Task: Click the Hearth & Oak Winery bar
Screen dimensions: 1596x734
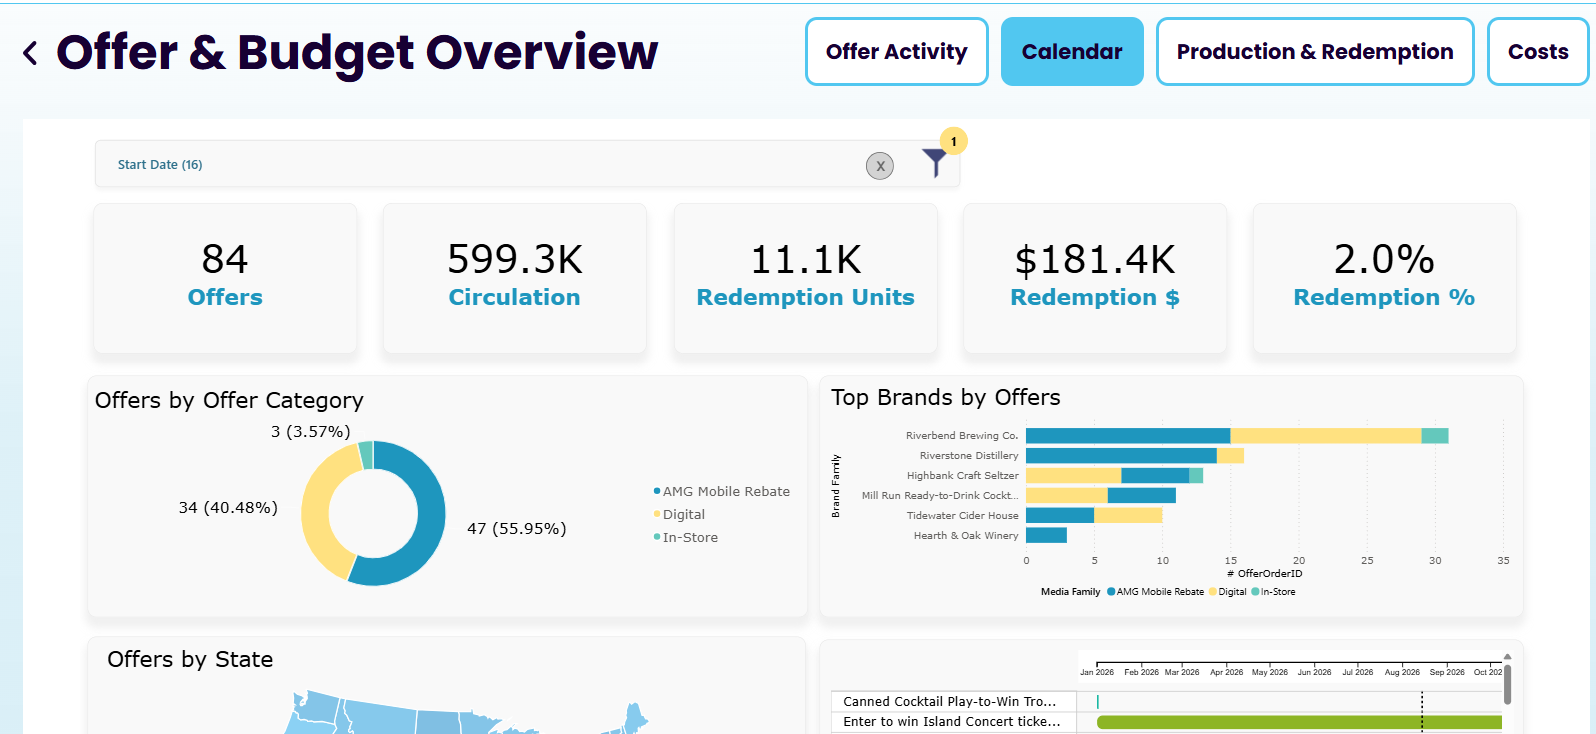Action: point(1046,535)
